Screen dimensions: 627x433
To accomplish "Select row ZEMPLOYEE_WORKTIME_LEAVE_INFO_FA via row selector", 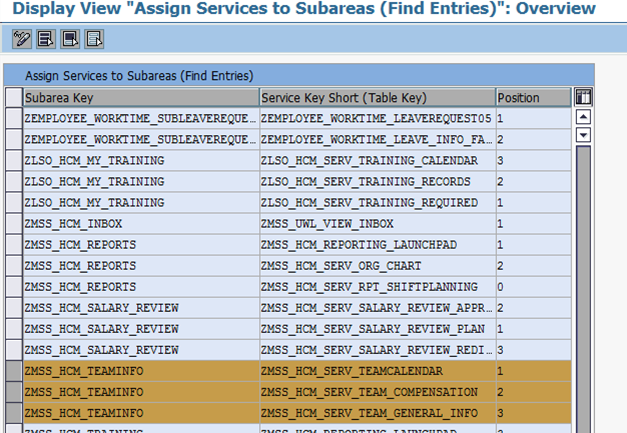I will click(x=14, y=140).
